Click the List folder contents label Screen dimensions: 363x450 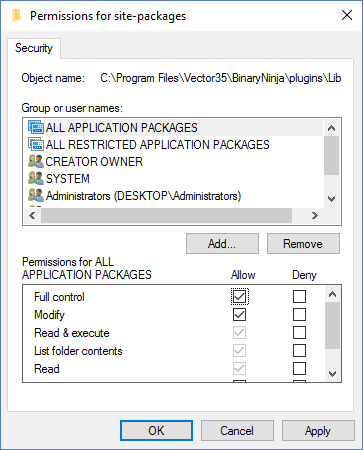pos(78,351)
